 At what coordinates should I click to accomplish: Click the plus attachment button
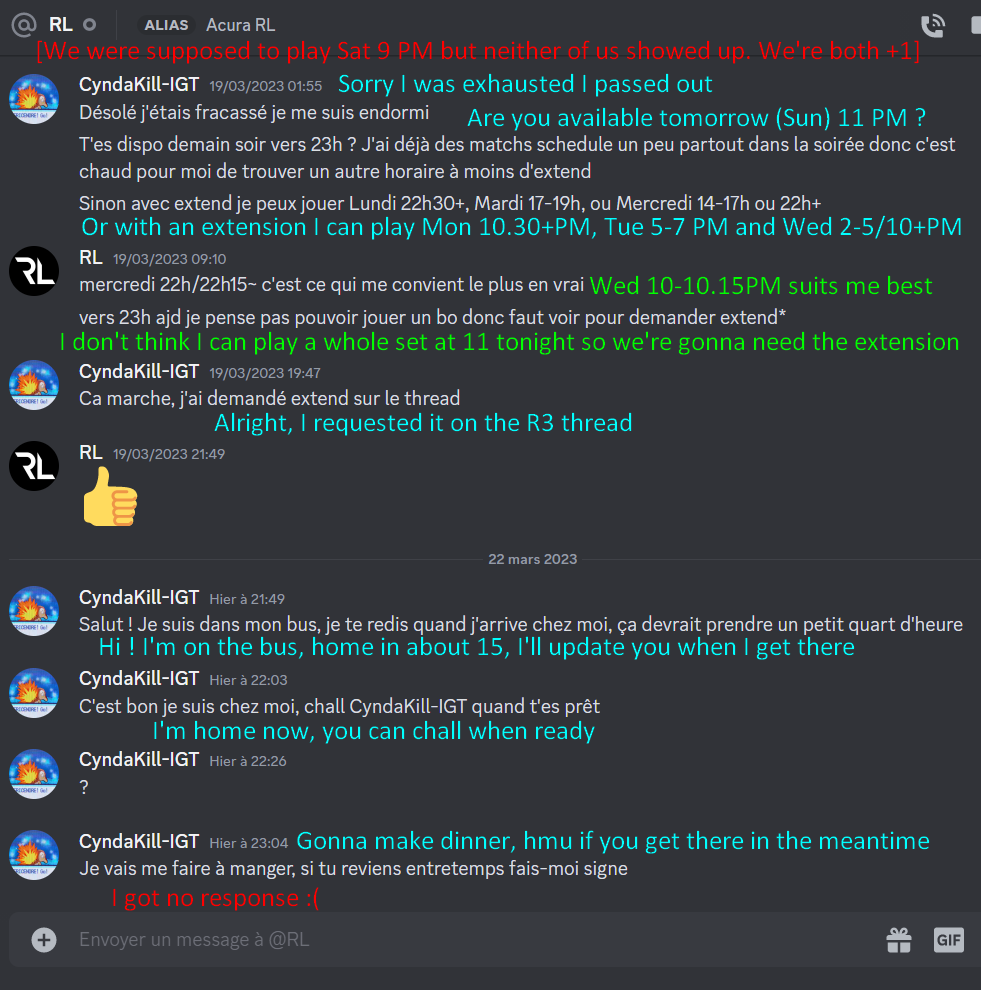pyautogui.click(x=44, y=939)
